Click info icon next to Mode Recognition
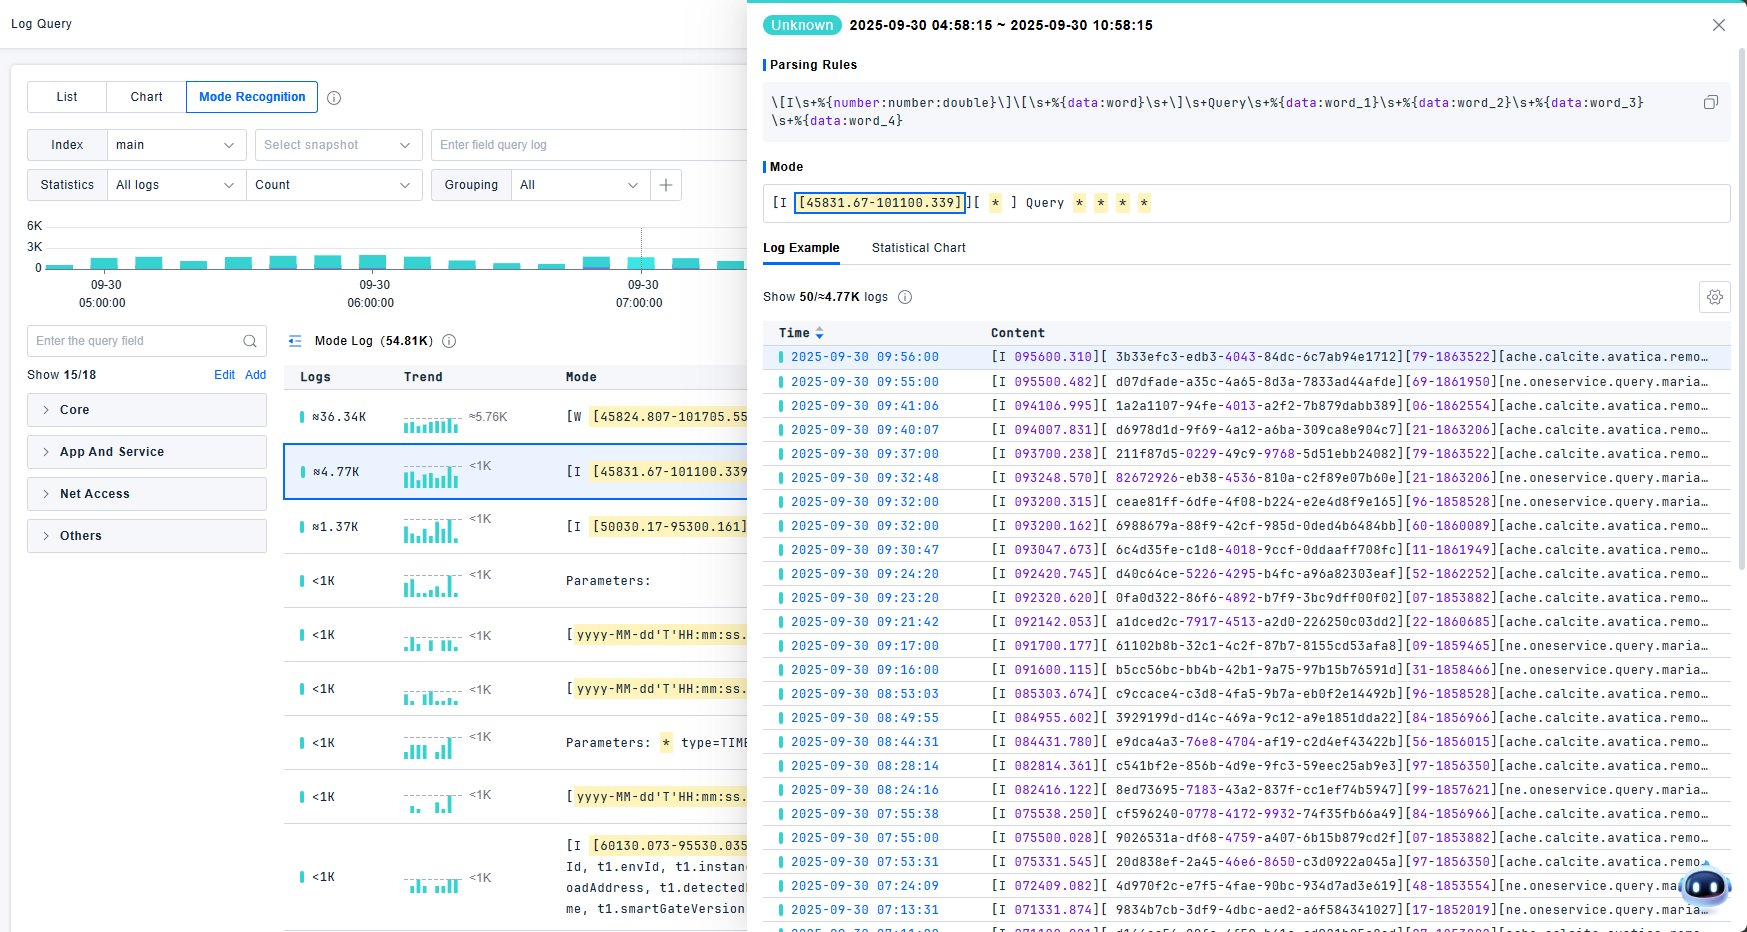Viewport: 1747px width, 932px height. 334,98
